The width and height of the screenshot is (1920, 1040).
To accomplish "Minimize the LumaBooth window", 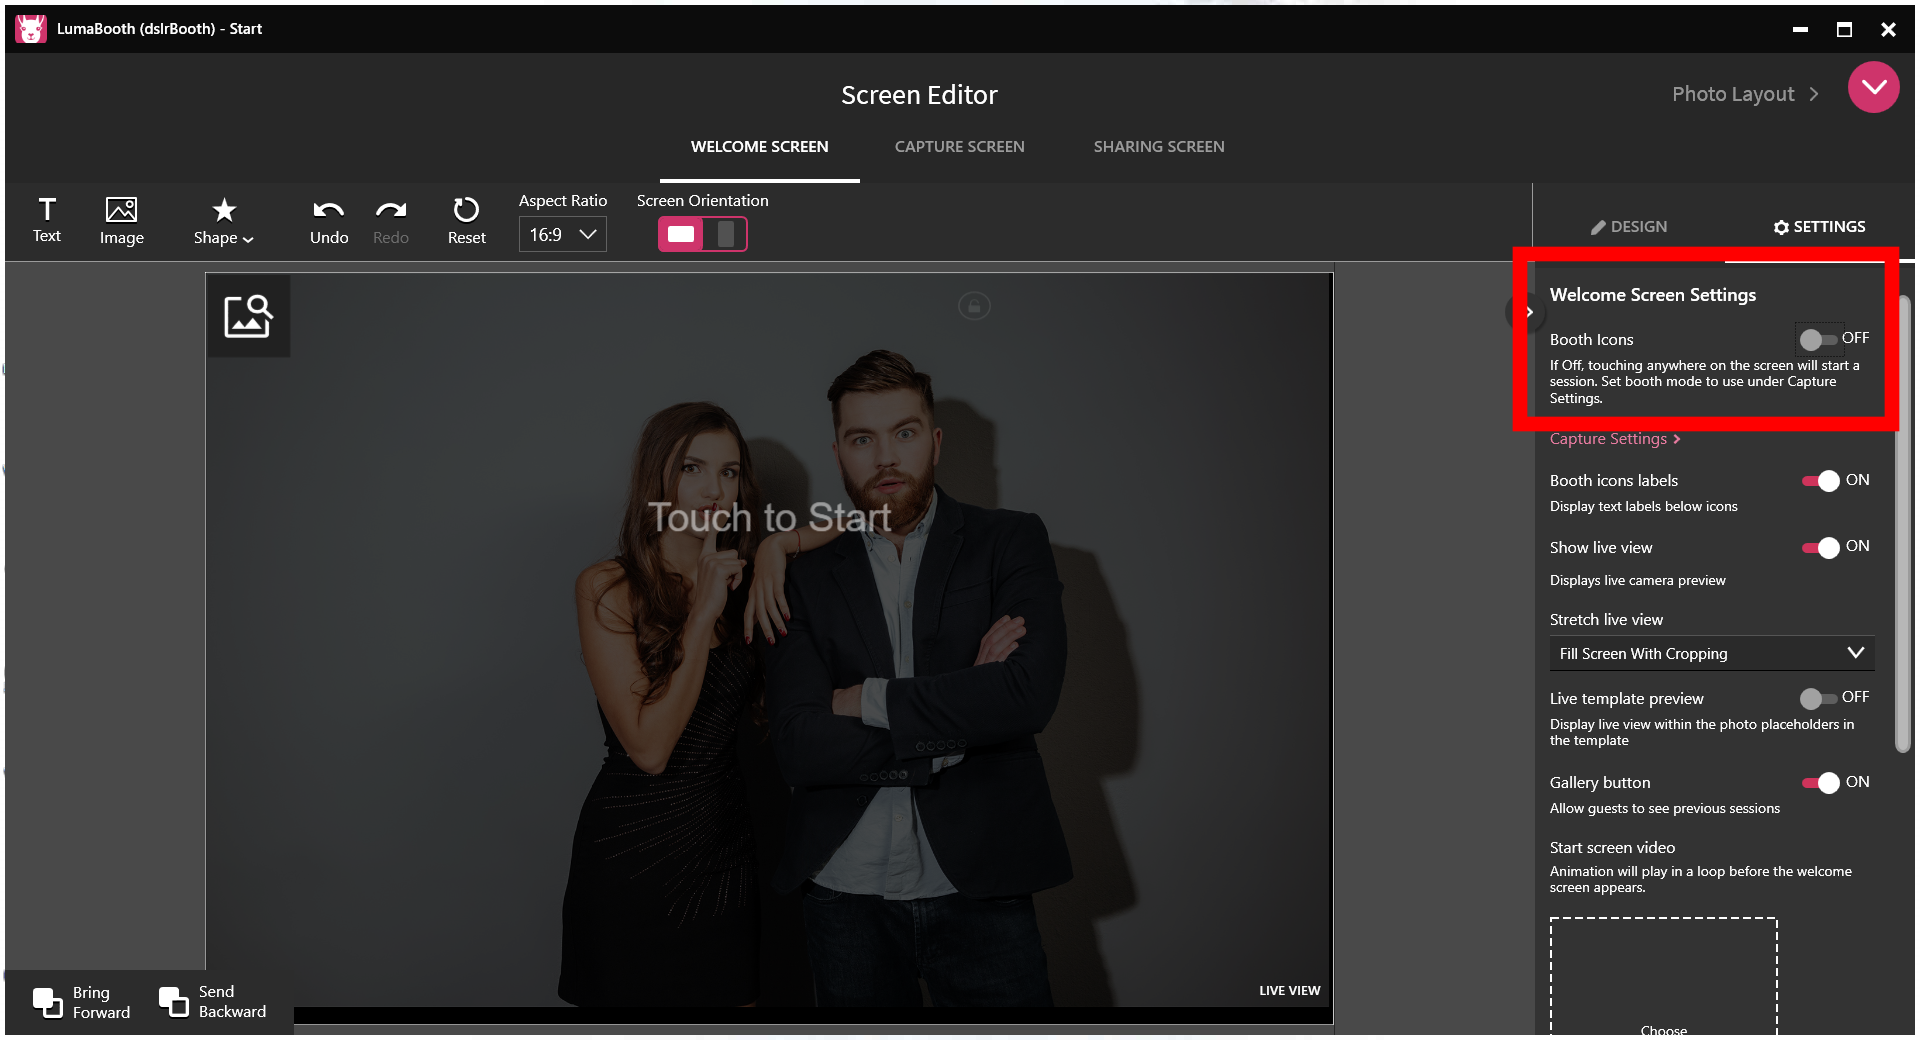I will [1800, 29].
